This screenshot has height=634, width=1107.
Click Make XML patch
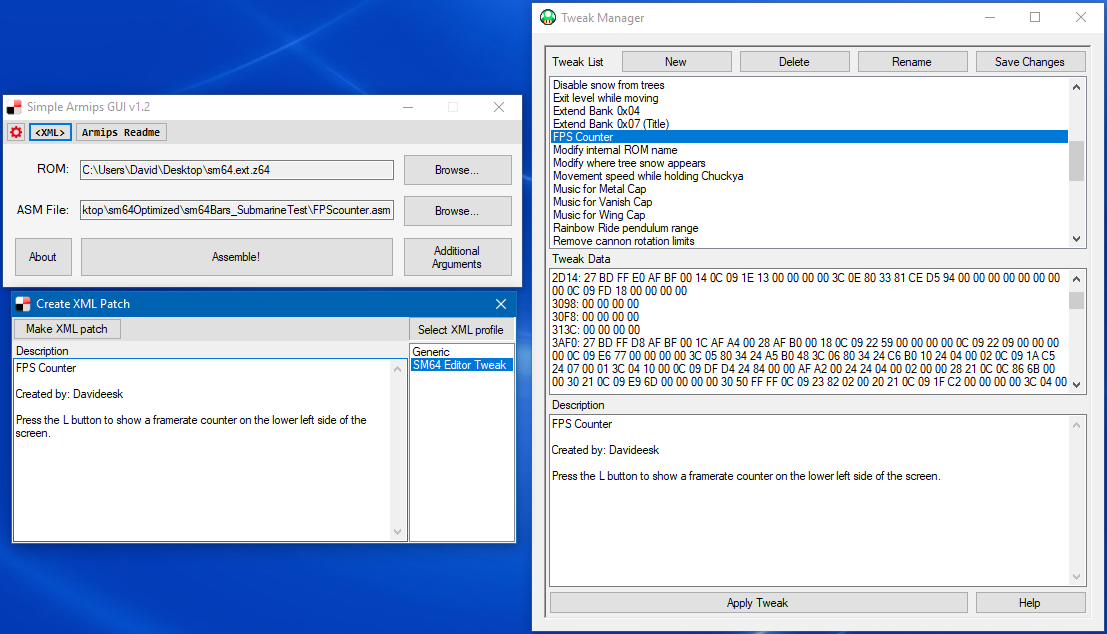pos(67,329)
